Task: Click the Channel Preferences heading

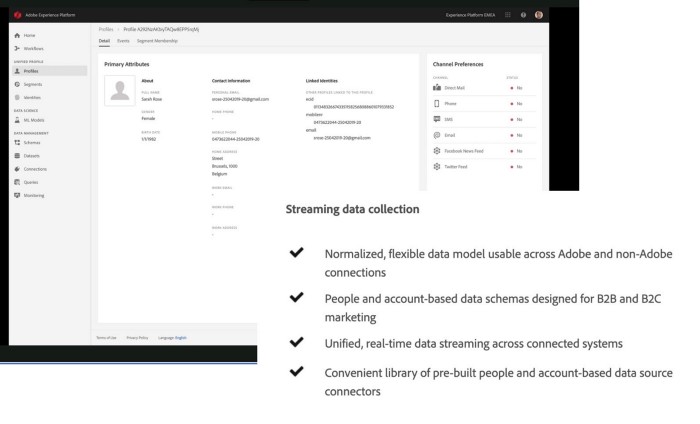Action: pos(458,64)
